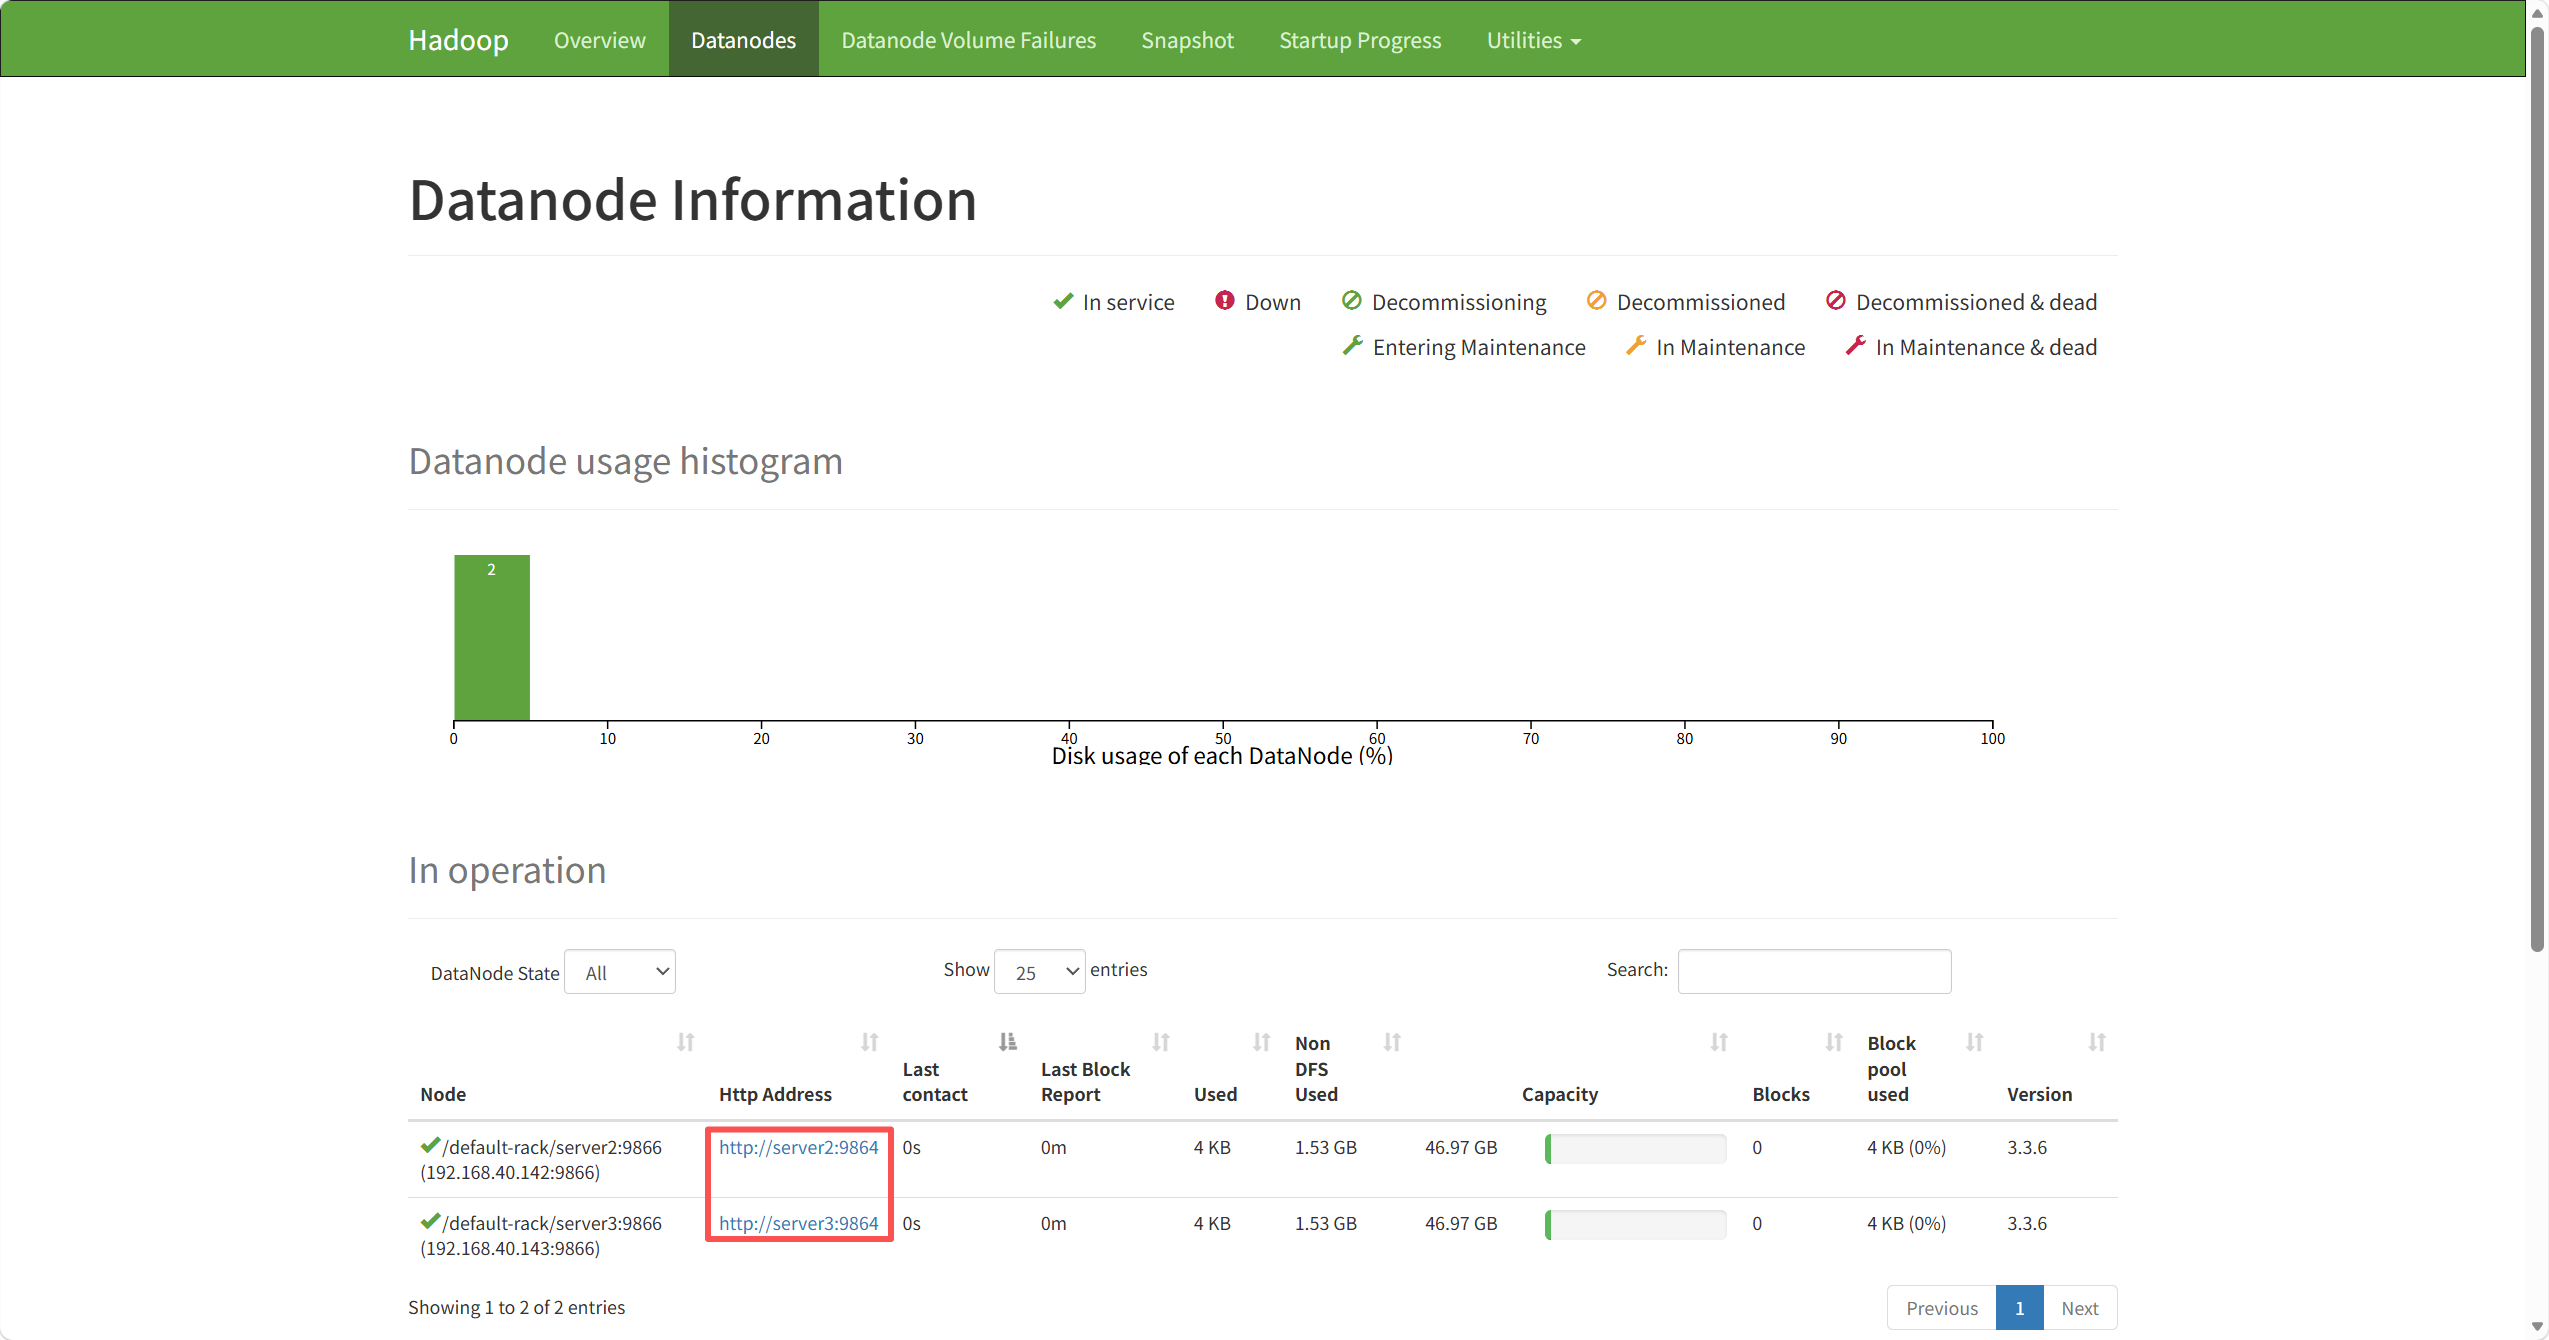Click the green In service checkmark legend icon
This screenshot has height=1340, width=2549.
[1063, 301]
